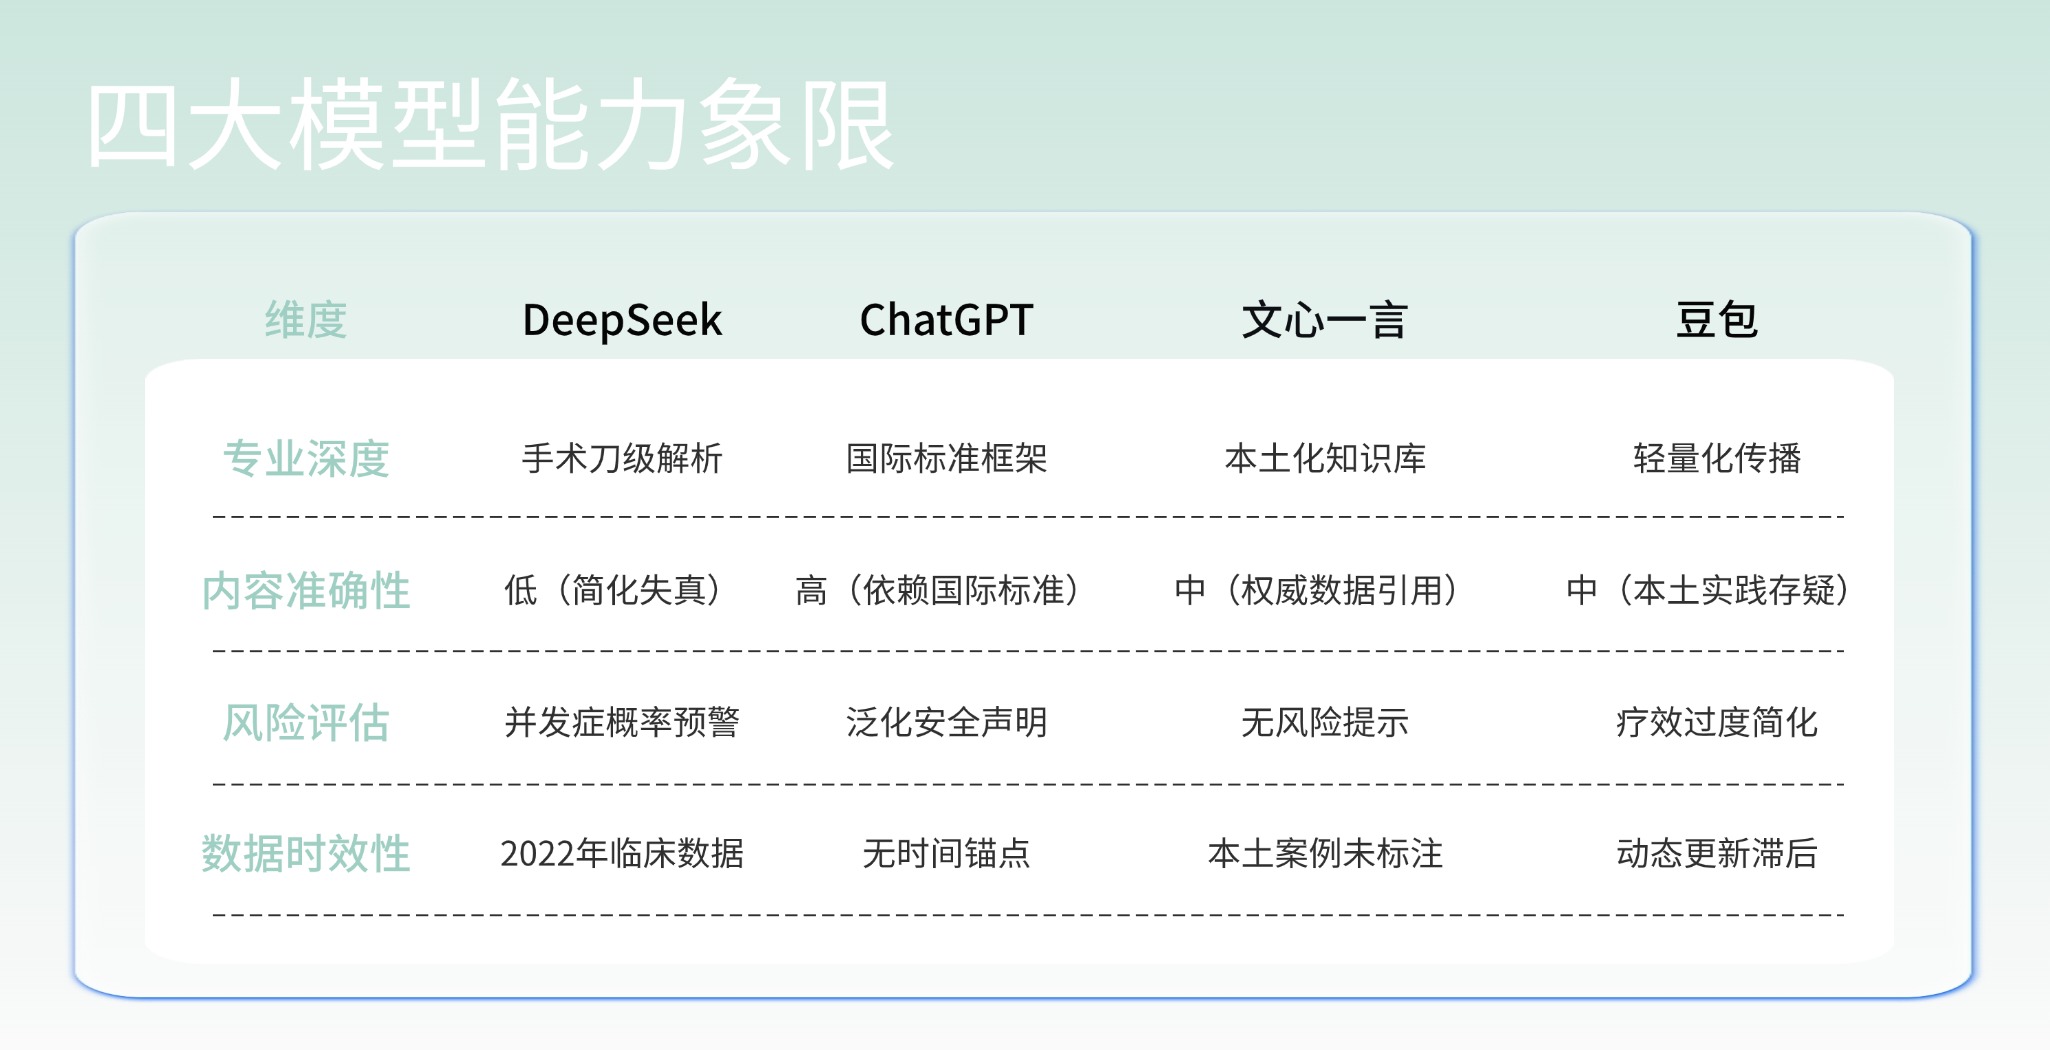Select the cell 手术刀级解析

pos(622,459)
